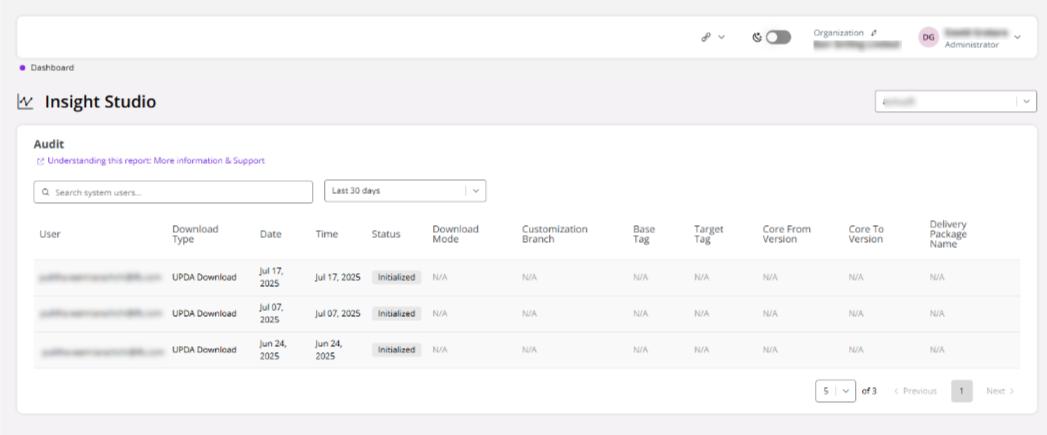The width and height of the screenshot is (1047, 435).
Task: Click the Previous page button
Action: point(915,391)
